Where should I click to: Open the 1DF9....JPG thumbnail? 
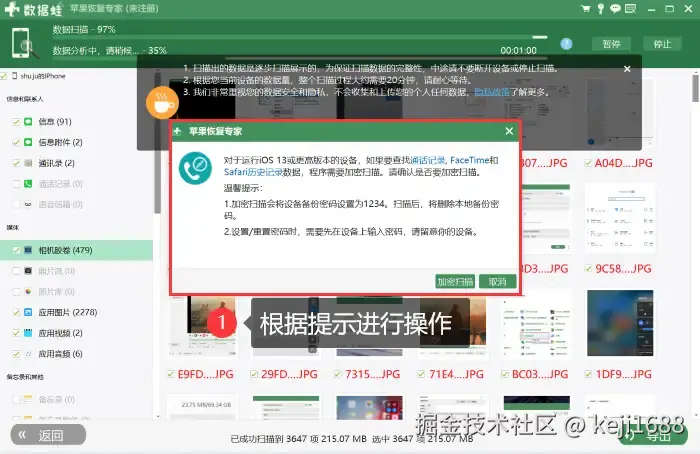620,323
